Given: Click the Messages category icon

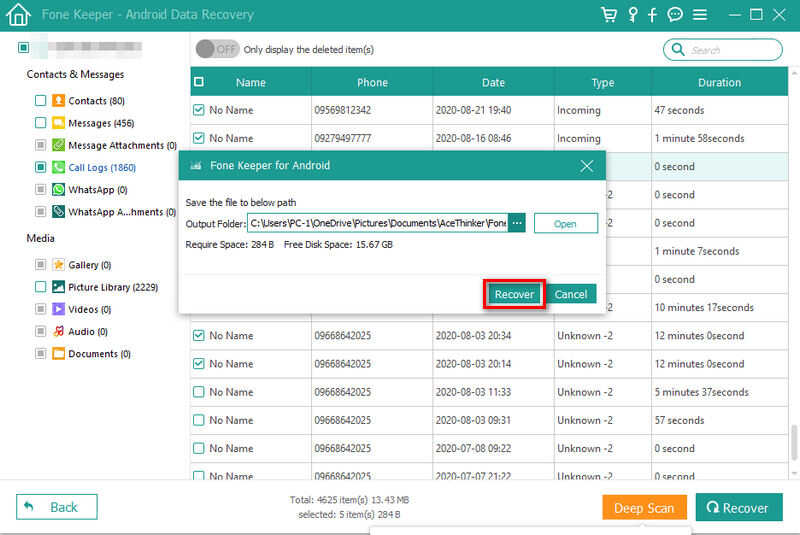Looking at the screenshot, I should [x=59, y=123].
